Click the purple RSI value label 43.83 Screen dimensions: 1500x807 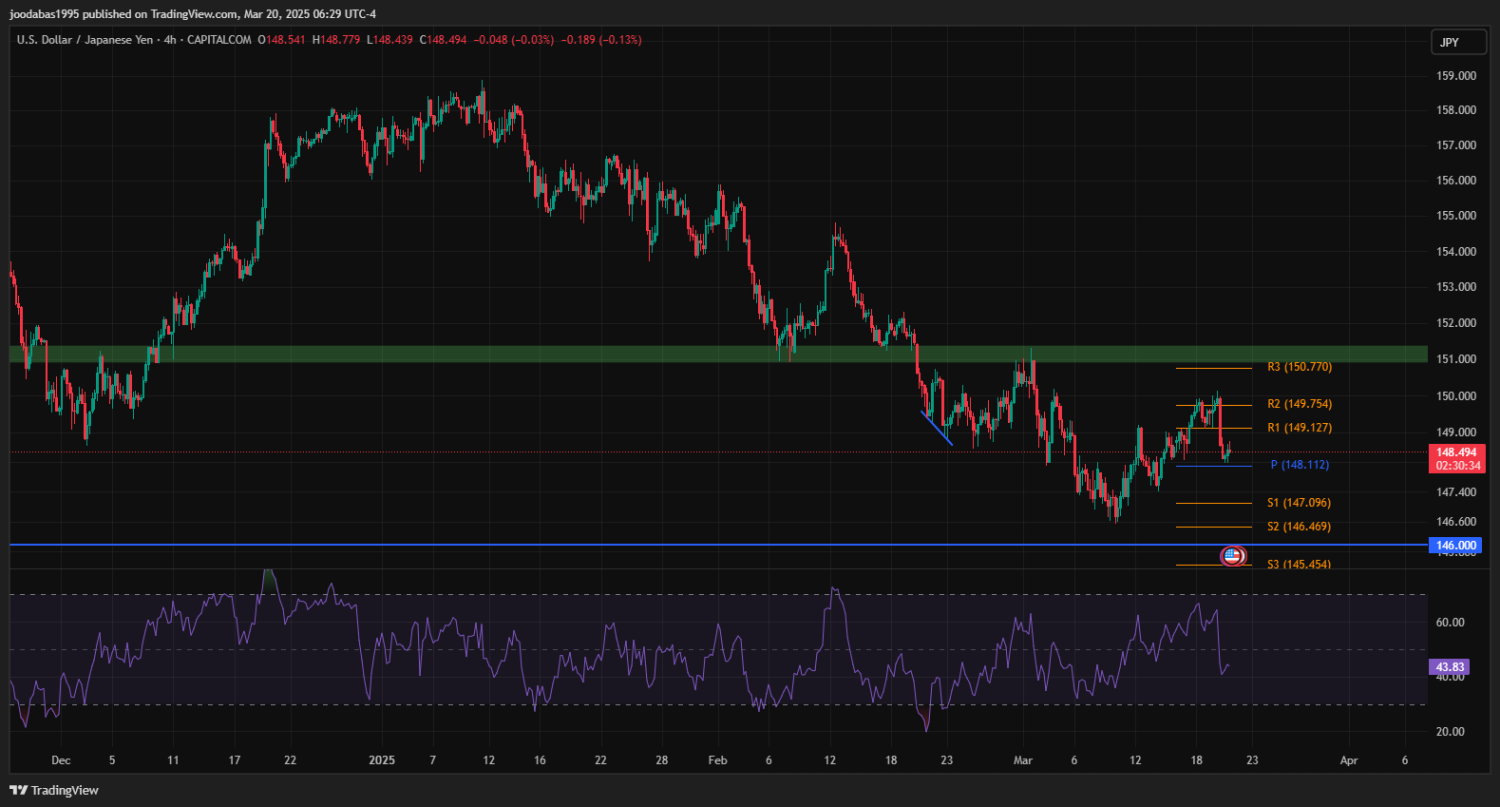click(1449, 666)
